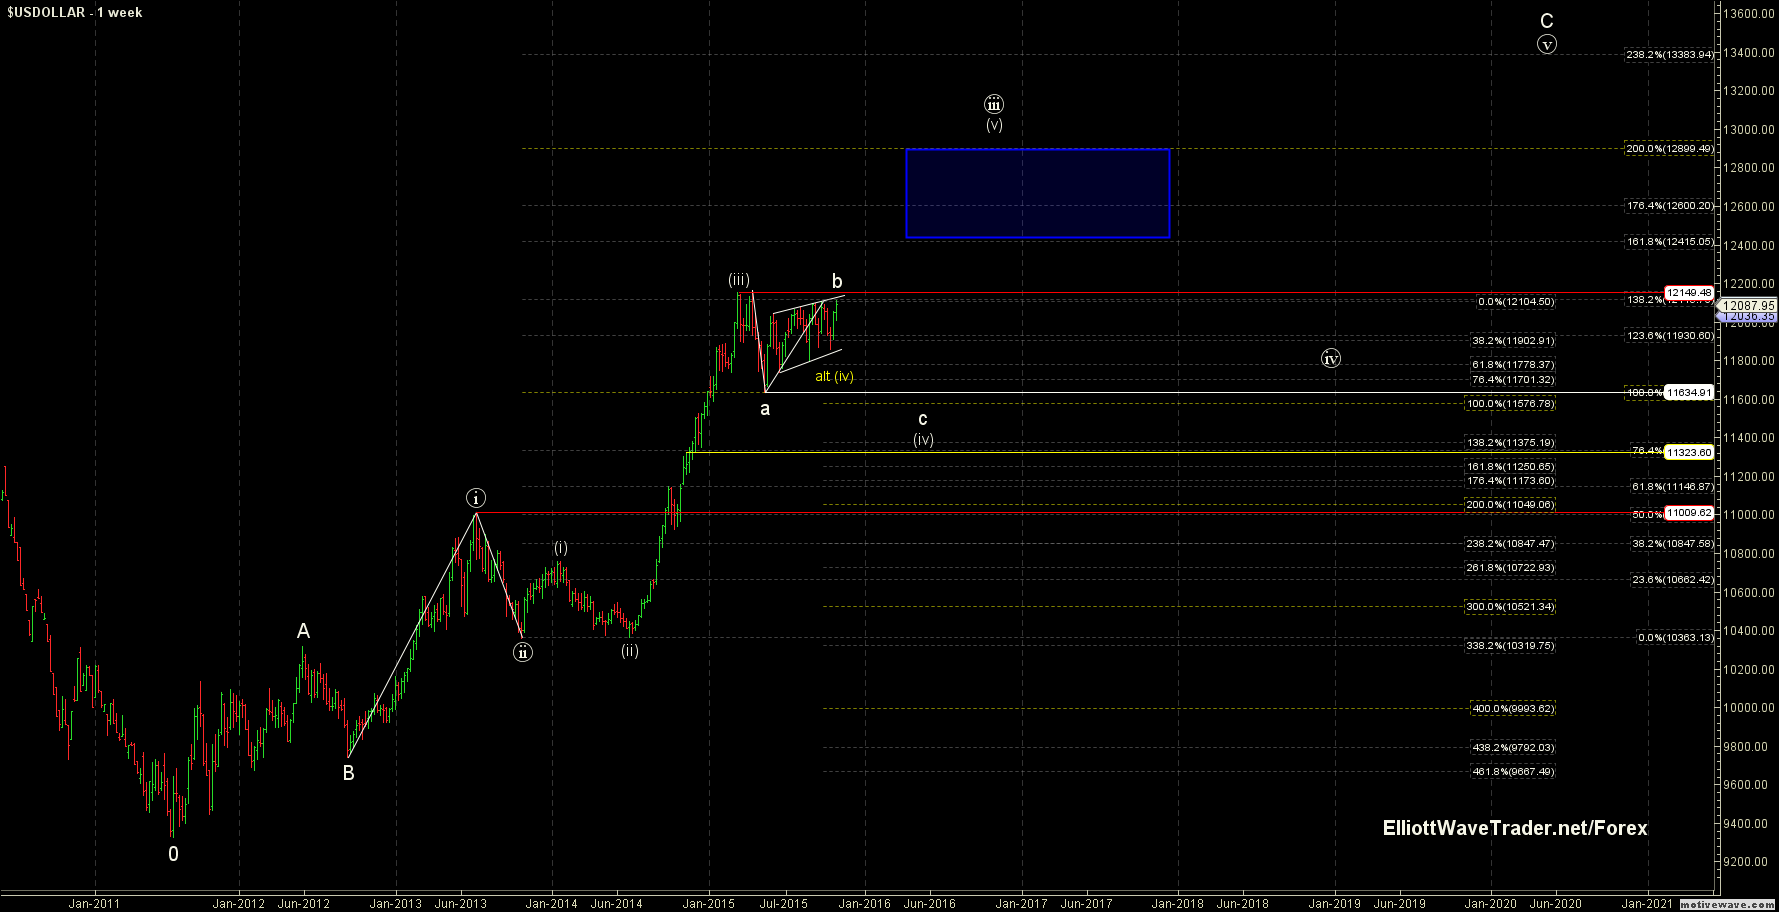
Task: Click Fibonacci label "176.4%(11173.60)"
Action: coord(1511,481)
